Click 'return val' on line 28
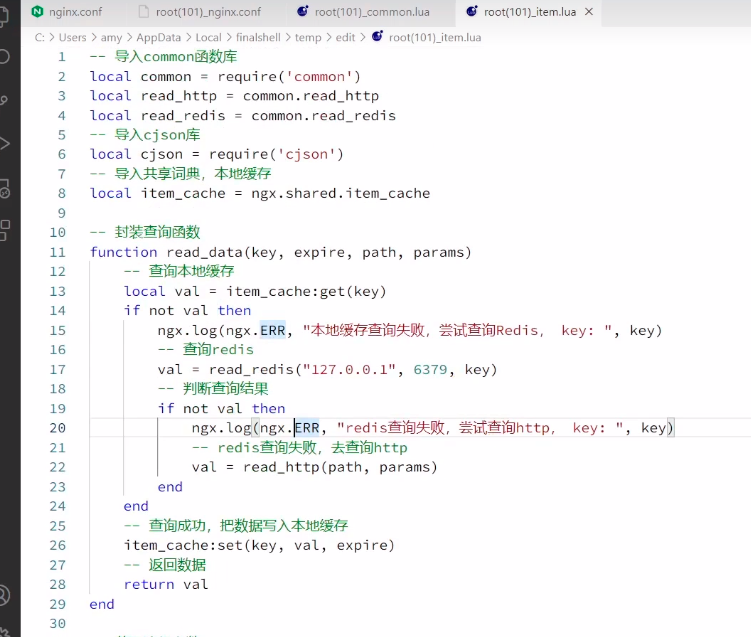The height and width of the screenshot is (637, 751). 166,584
